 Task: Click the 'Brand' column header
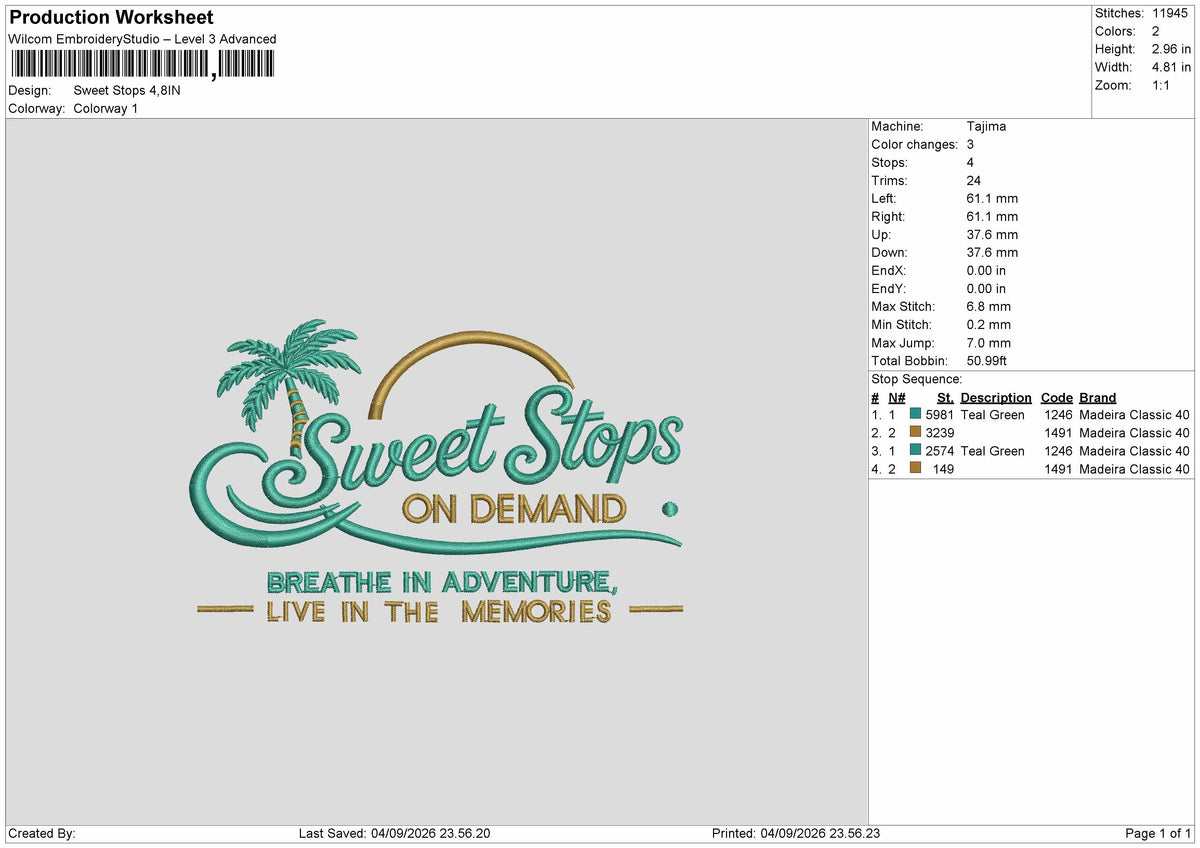(1098, 397)
